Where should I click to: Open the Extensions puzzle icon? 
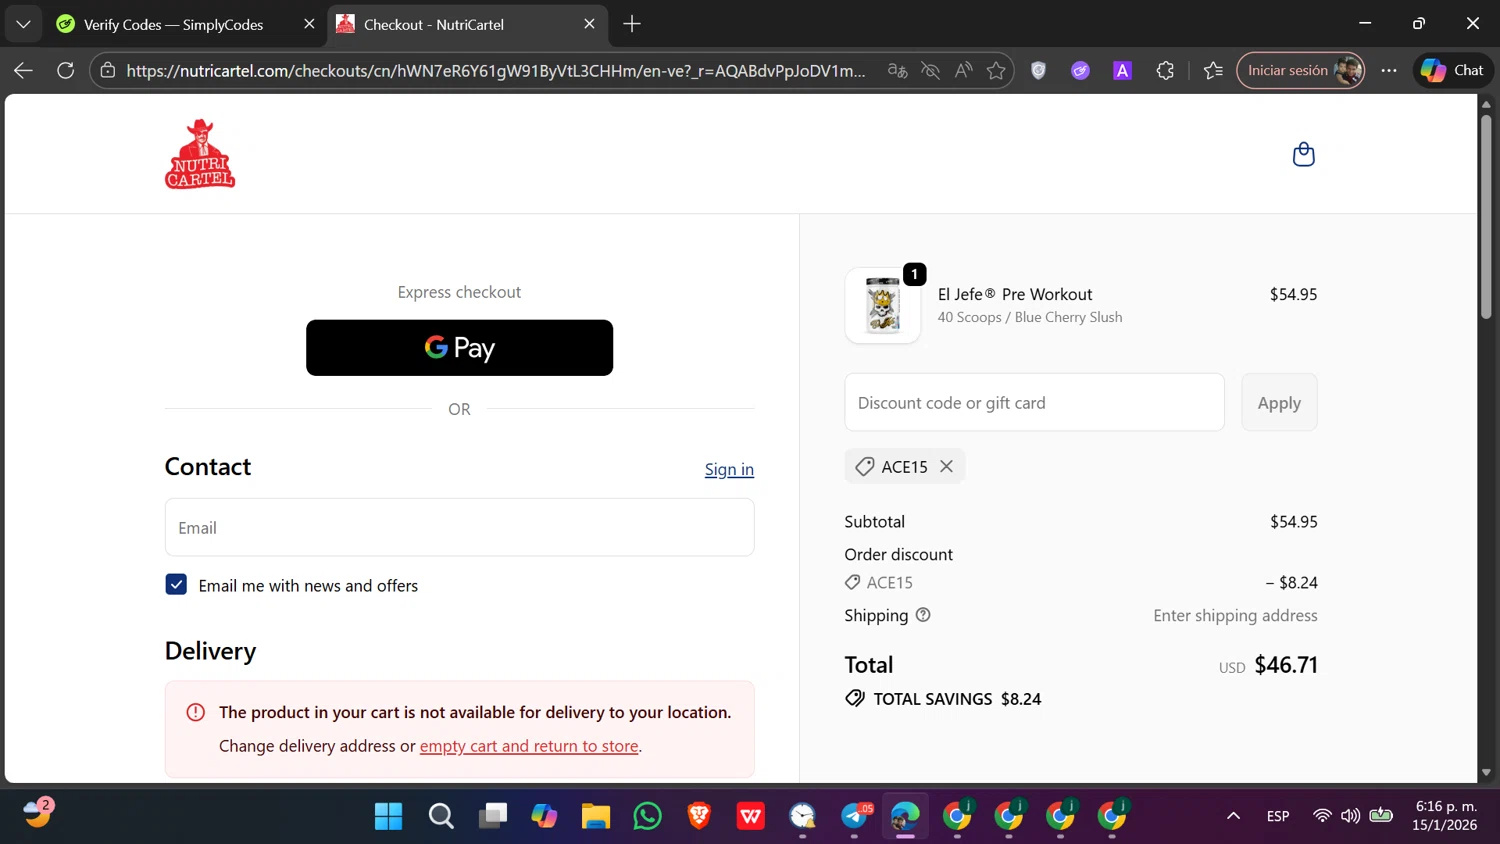[x=1165, y=70]
